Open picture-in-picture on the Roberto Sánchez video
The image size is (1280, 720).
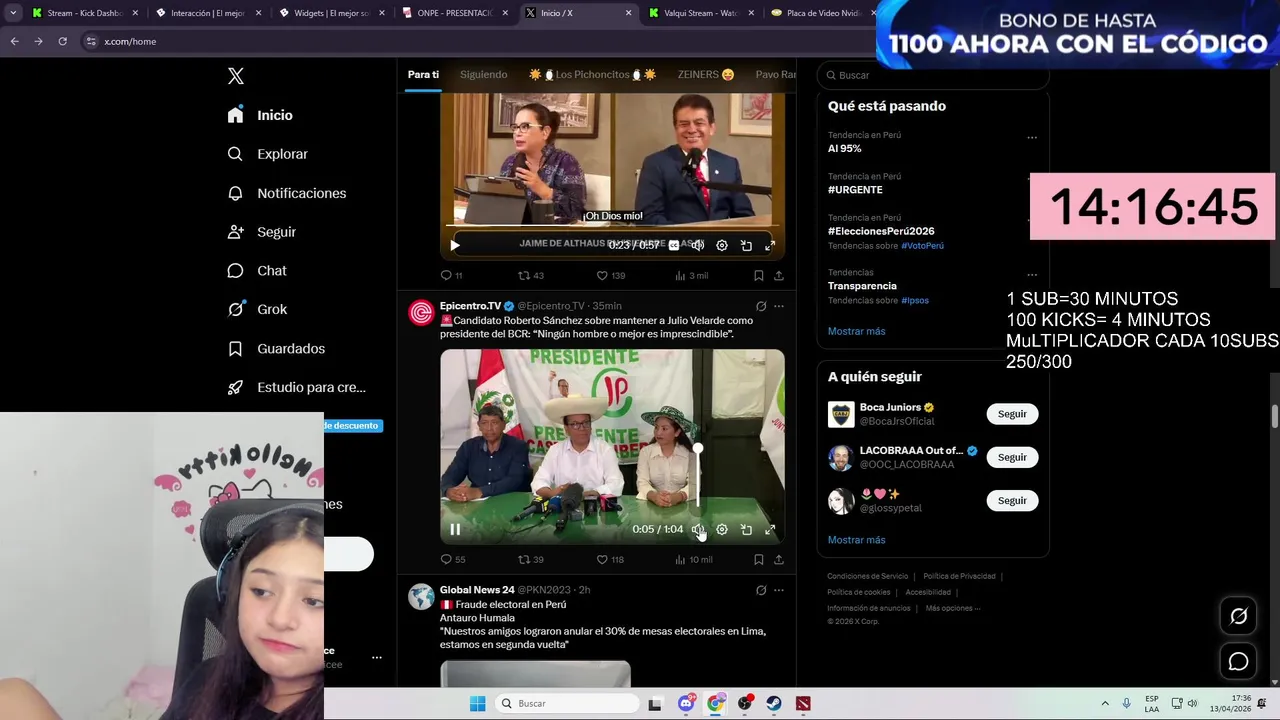[x=746, y=530]
